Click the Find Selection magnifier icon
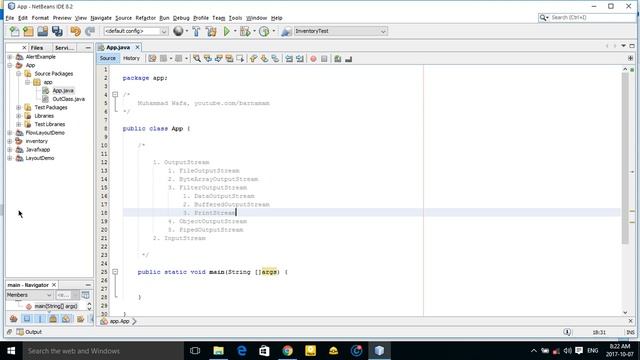Viewport: 640px width, 360px height. (197, 59)
